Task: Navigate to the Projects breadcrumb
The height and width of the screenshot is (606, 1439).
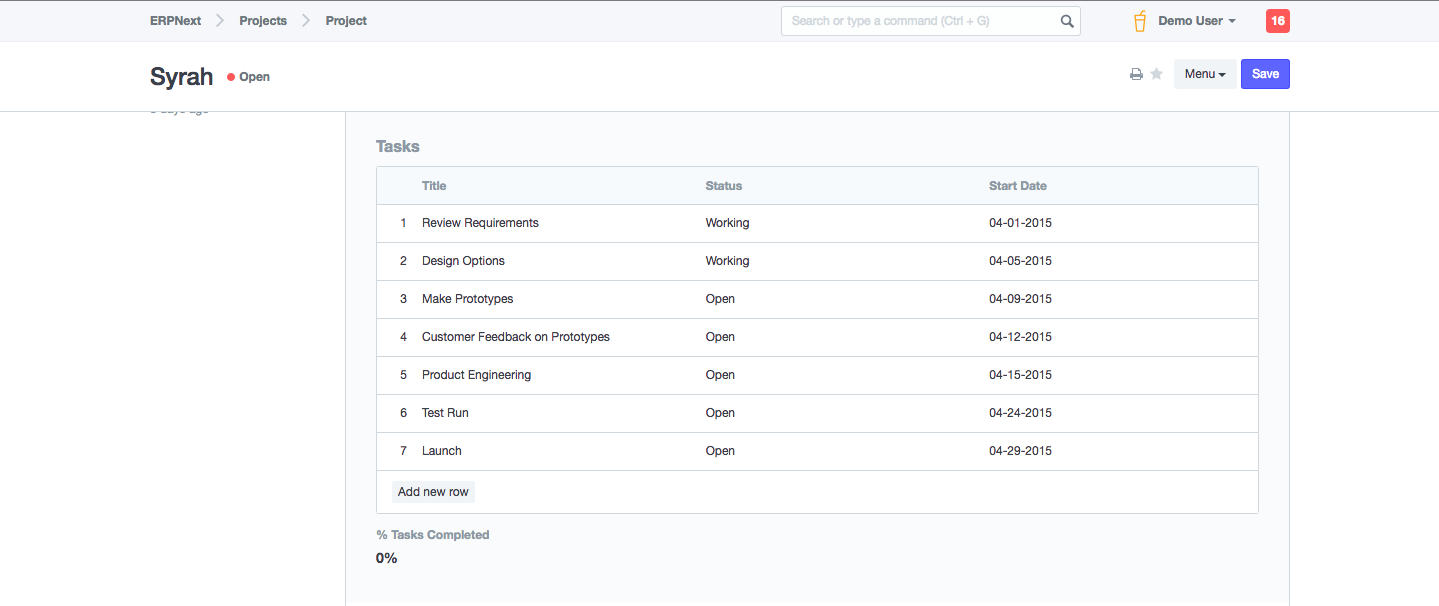Action: [x=263, y=21]
